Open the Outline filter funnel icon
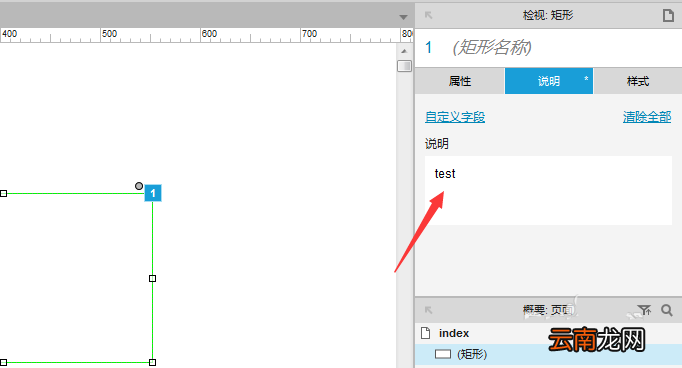Viewport: 682px width, 368px height. [x=644, y=310]
